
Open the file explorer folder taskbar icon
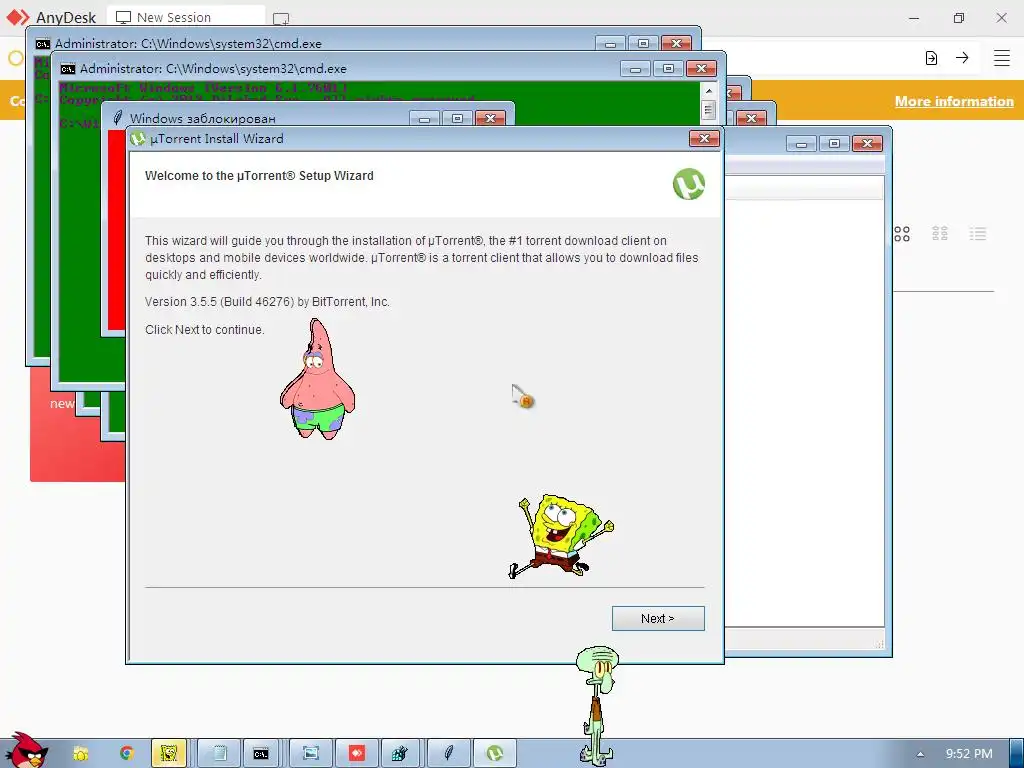(x=80, y=754)
